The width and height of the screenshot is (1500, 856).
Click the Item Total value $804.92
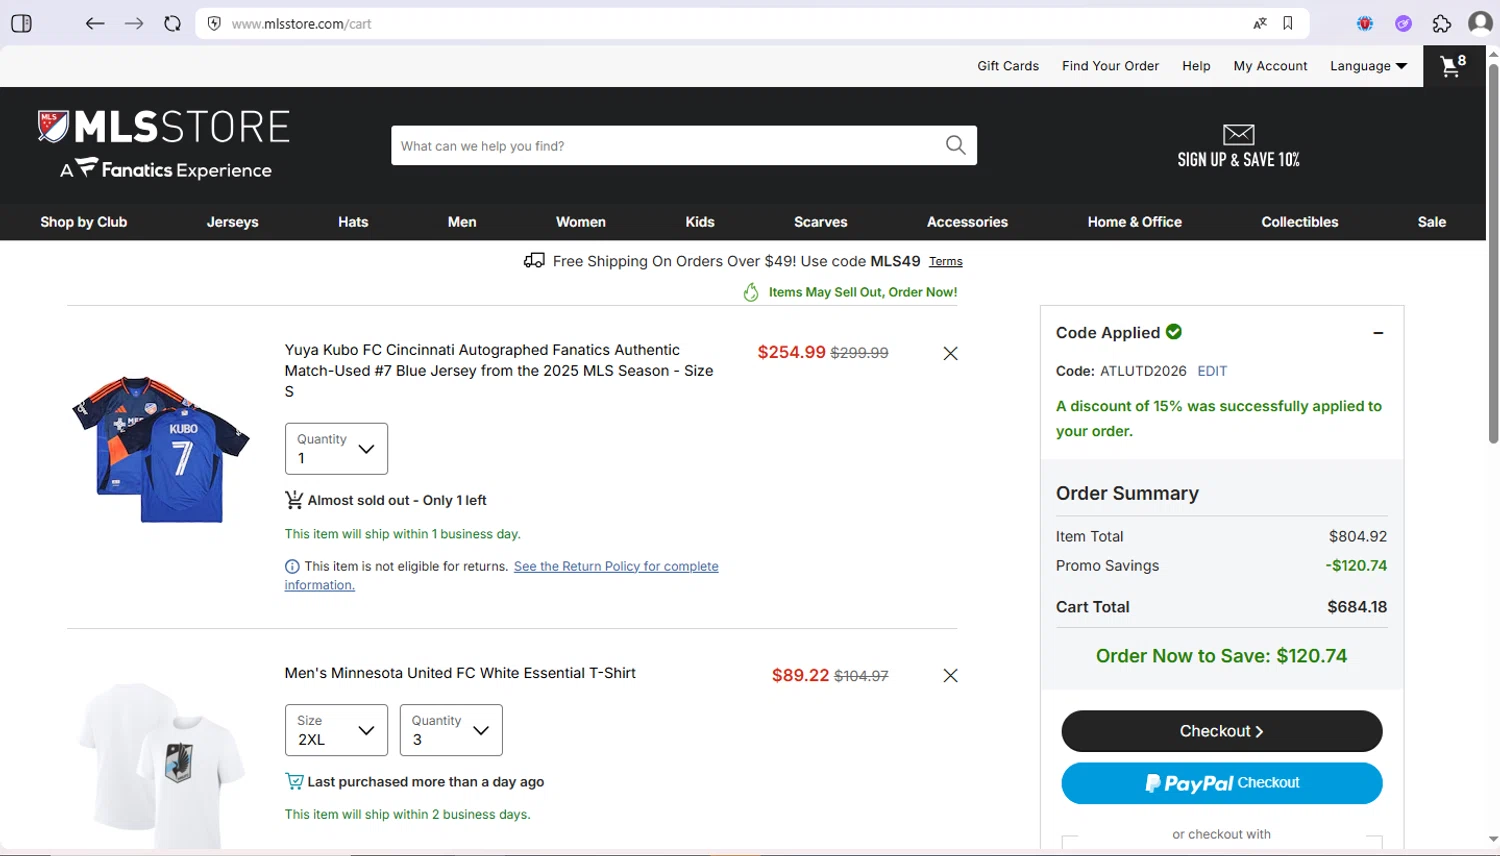pos(1358,537)
